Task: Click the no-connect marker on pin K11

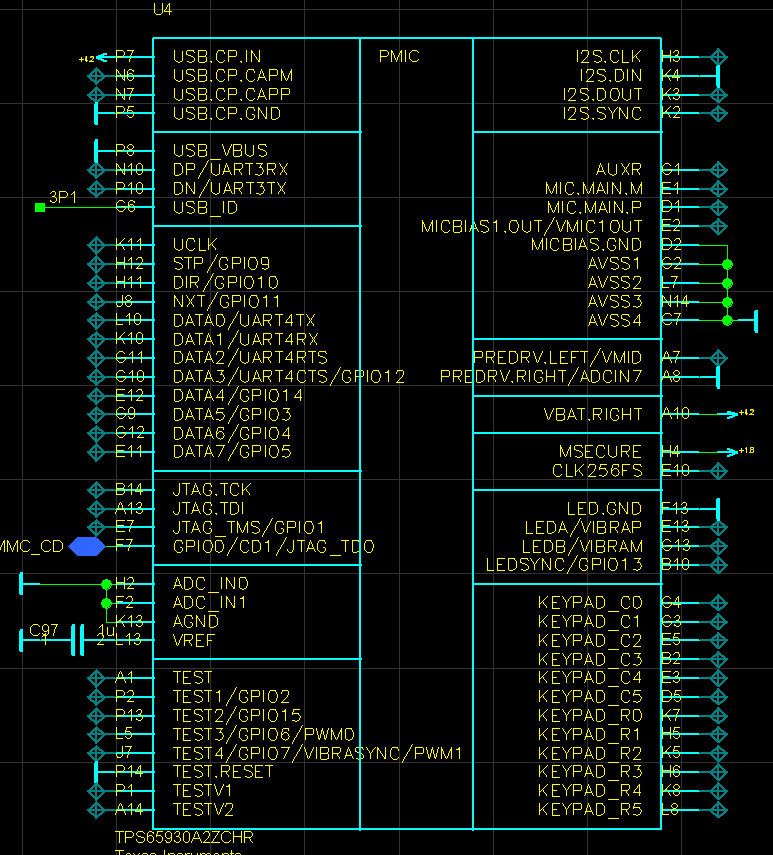Action: tap(96, 245)
